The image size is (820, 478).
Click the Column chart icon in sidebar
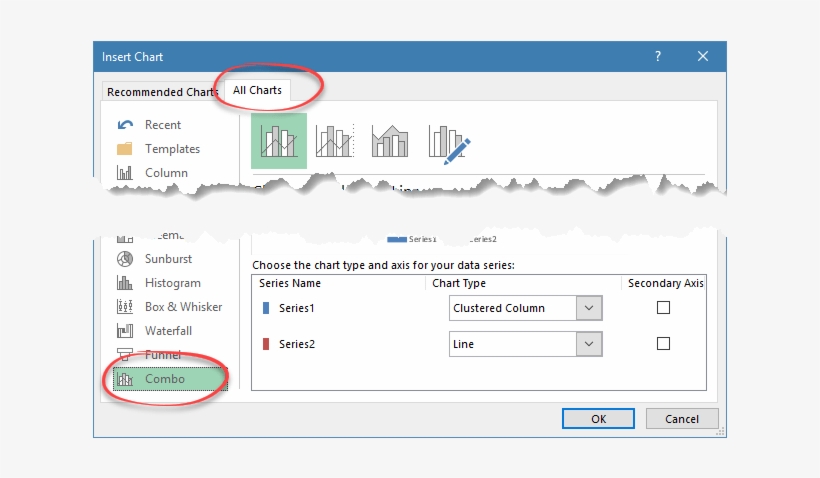(124, 173)
